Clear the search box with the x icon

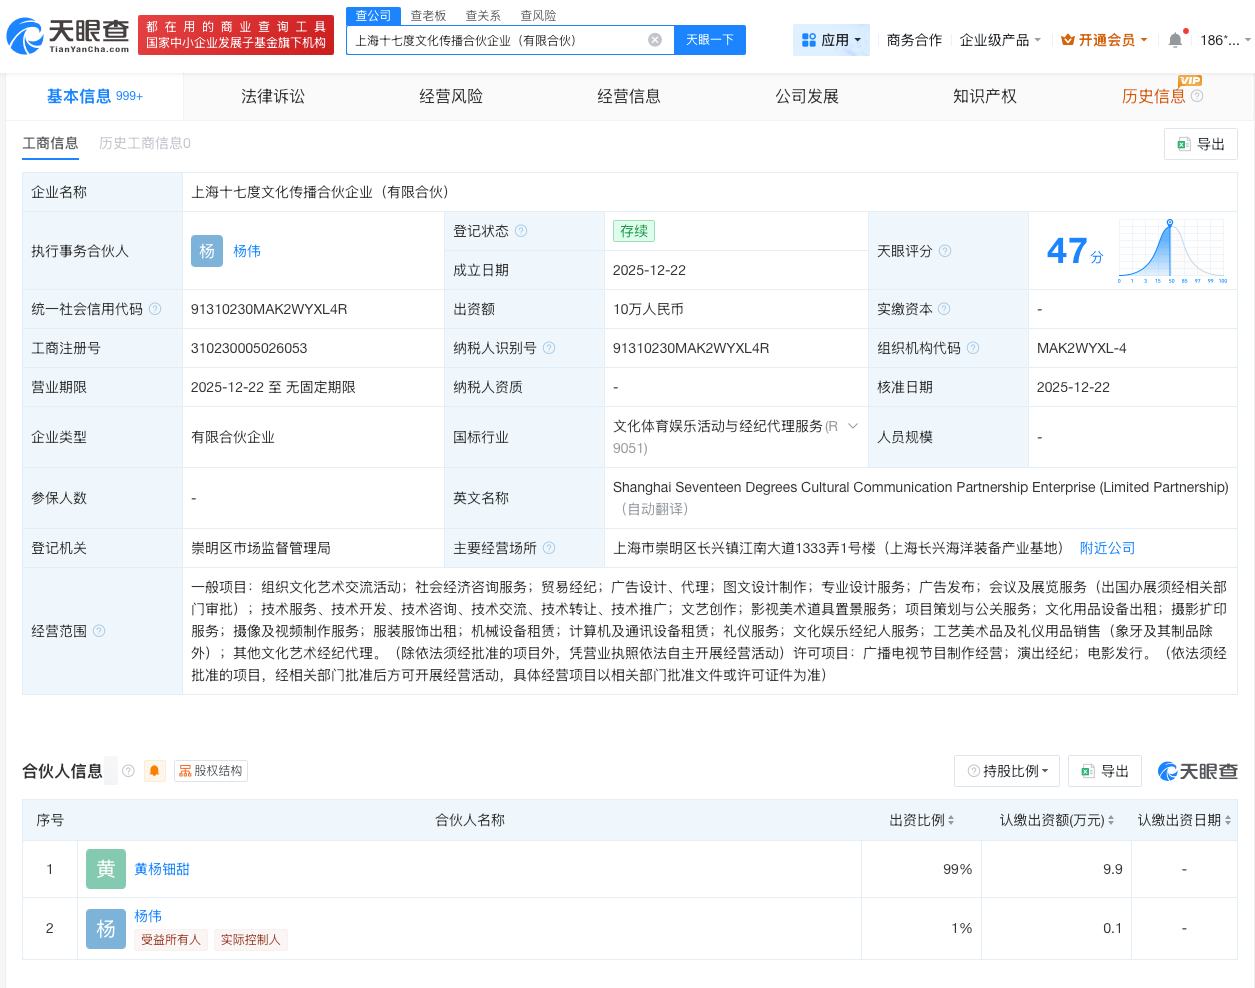coord(656,40)
